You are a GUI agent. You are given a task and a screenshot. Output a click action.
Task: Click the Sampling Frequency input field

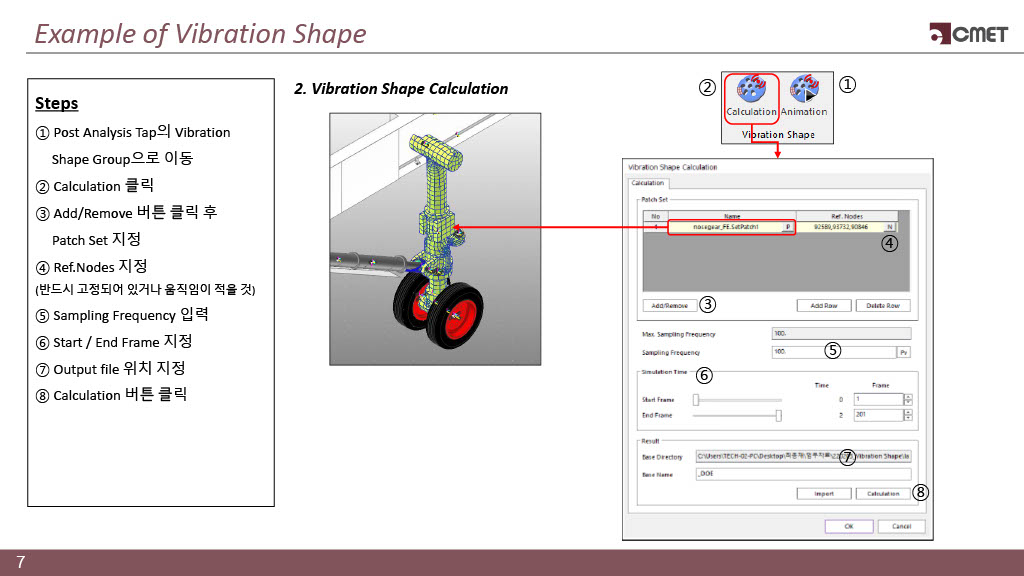click(x=832, y=352)
